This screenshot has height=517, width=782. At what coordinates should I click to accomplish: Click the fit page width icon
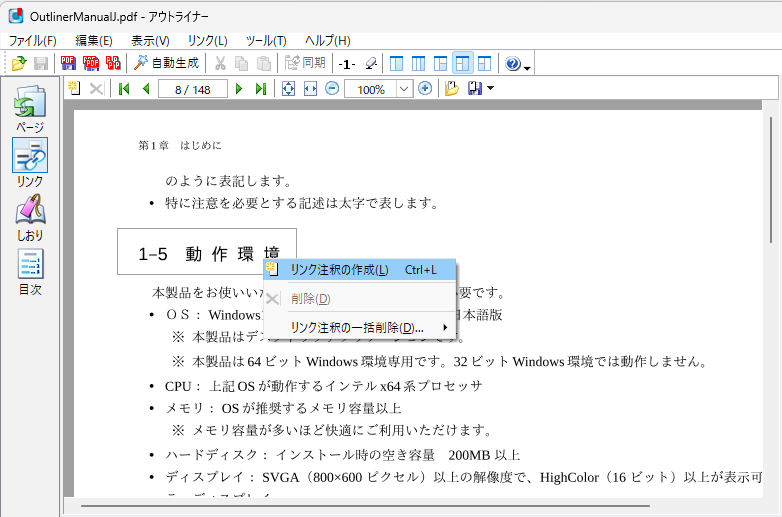pos(310,89)
